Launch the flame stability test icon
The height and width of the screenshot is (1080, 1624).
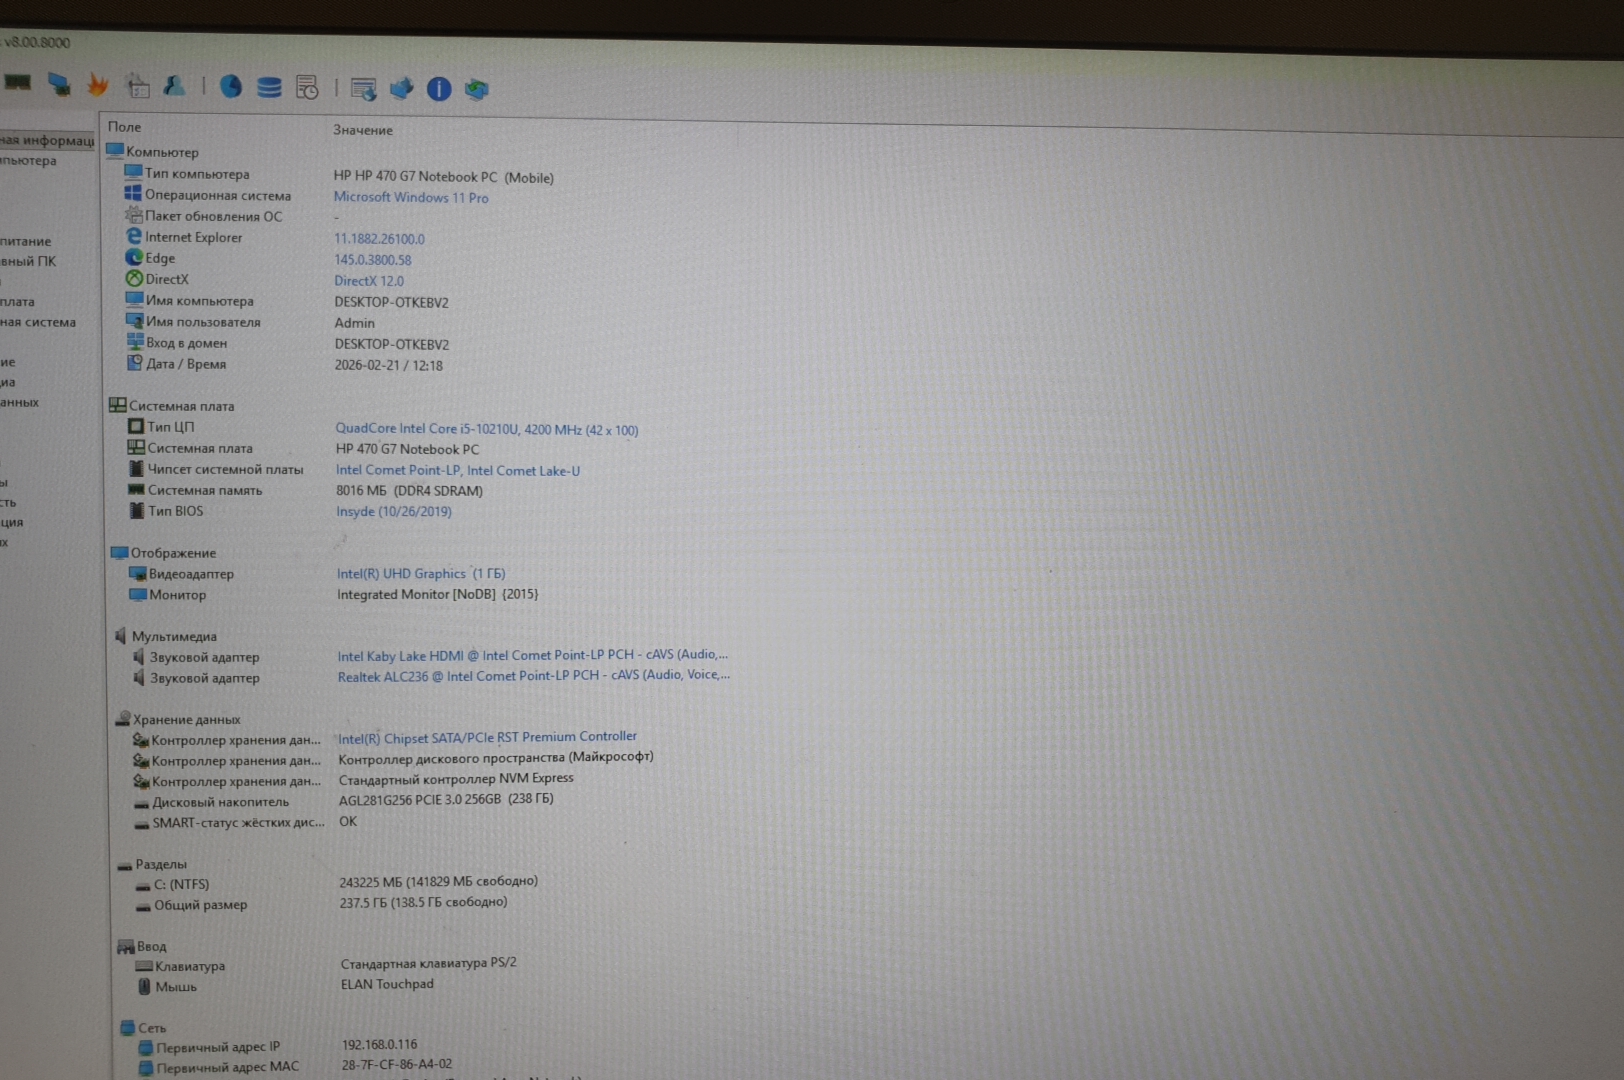pos(98,85)
